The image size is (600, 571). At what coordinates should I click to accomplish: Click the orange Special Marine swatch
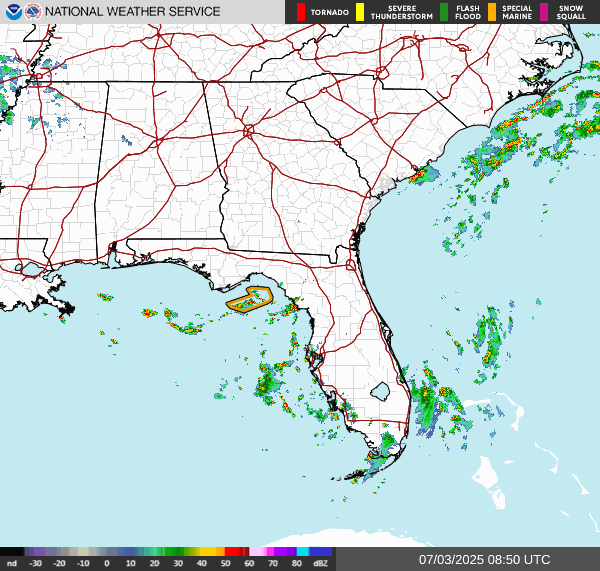tap(492, 12)
